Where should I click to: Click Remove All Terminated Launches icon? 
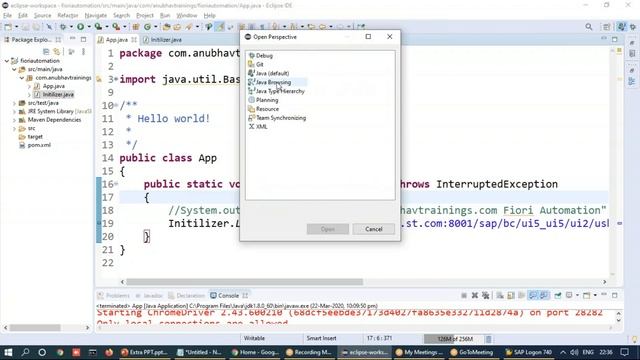485,296
